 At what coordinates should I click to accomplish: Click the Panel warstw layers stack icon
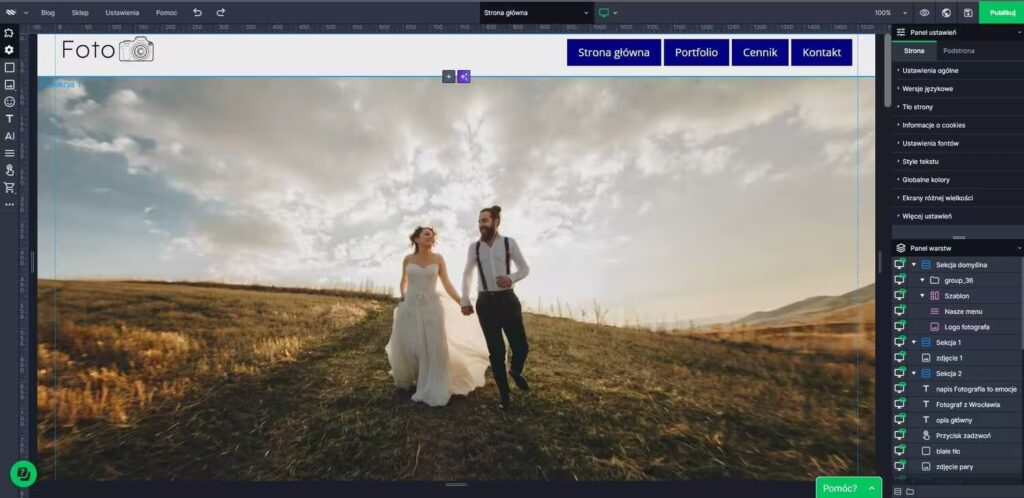[x=901, y=248]
